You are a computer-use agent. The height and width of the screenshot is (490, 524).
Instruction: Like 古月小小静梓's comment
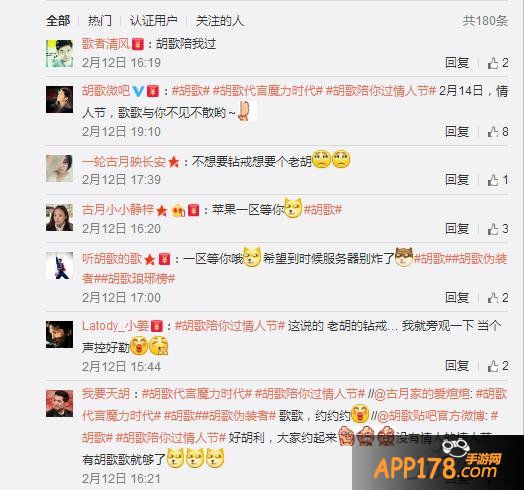tap(498, 229)
